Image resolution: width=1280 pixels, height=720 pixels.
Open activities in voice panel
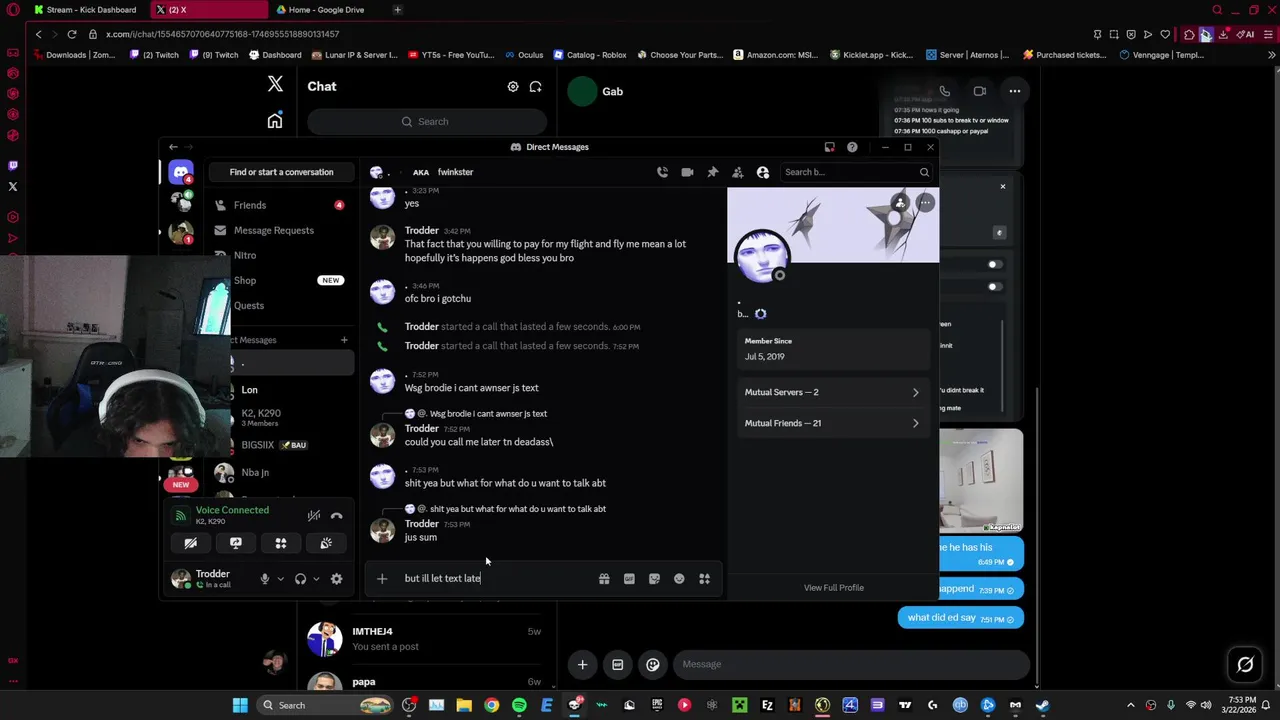click(x=281, y=543)
